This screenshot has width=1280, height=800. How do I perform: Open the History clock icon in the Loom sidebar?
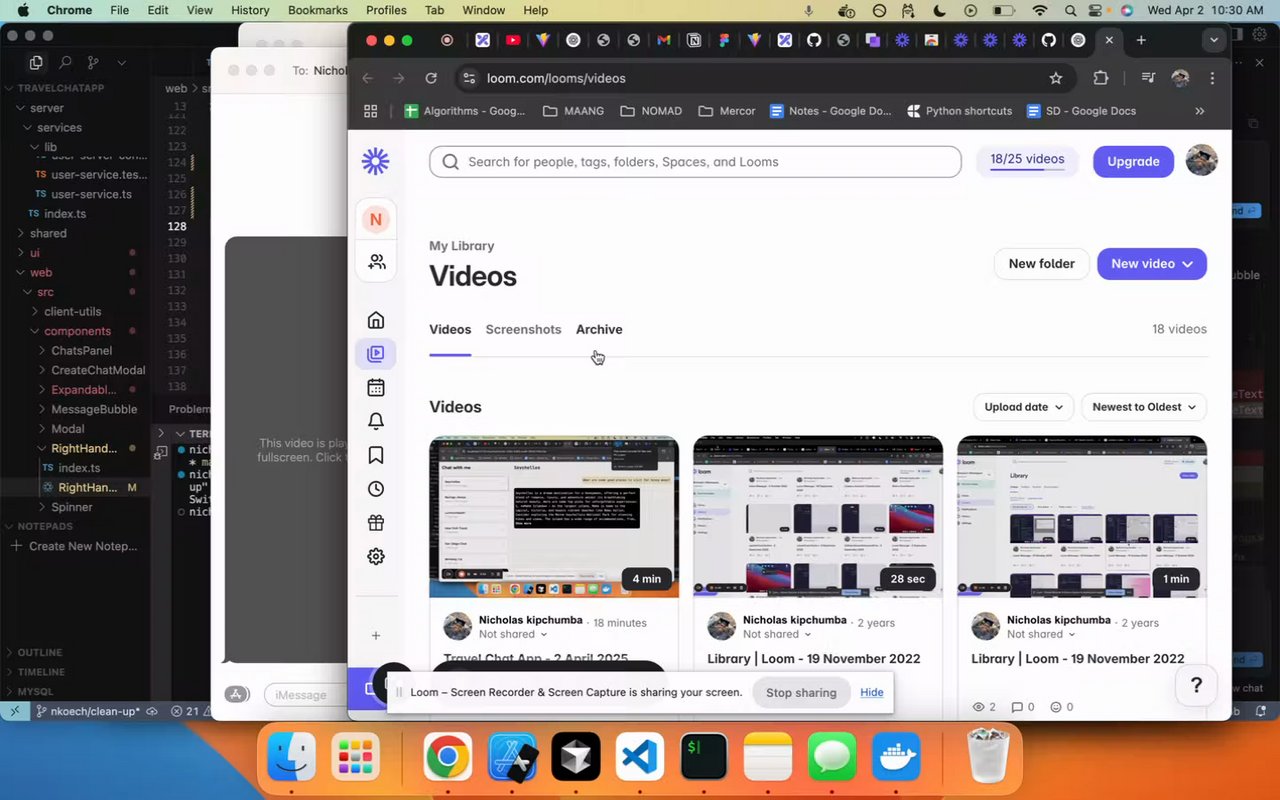click(376, 489)
